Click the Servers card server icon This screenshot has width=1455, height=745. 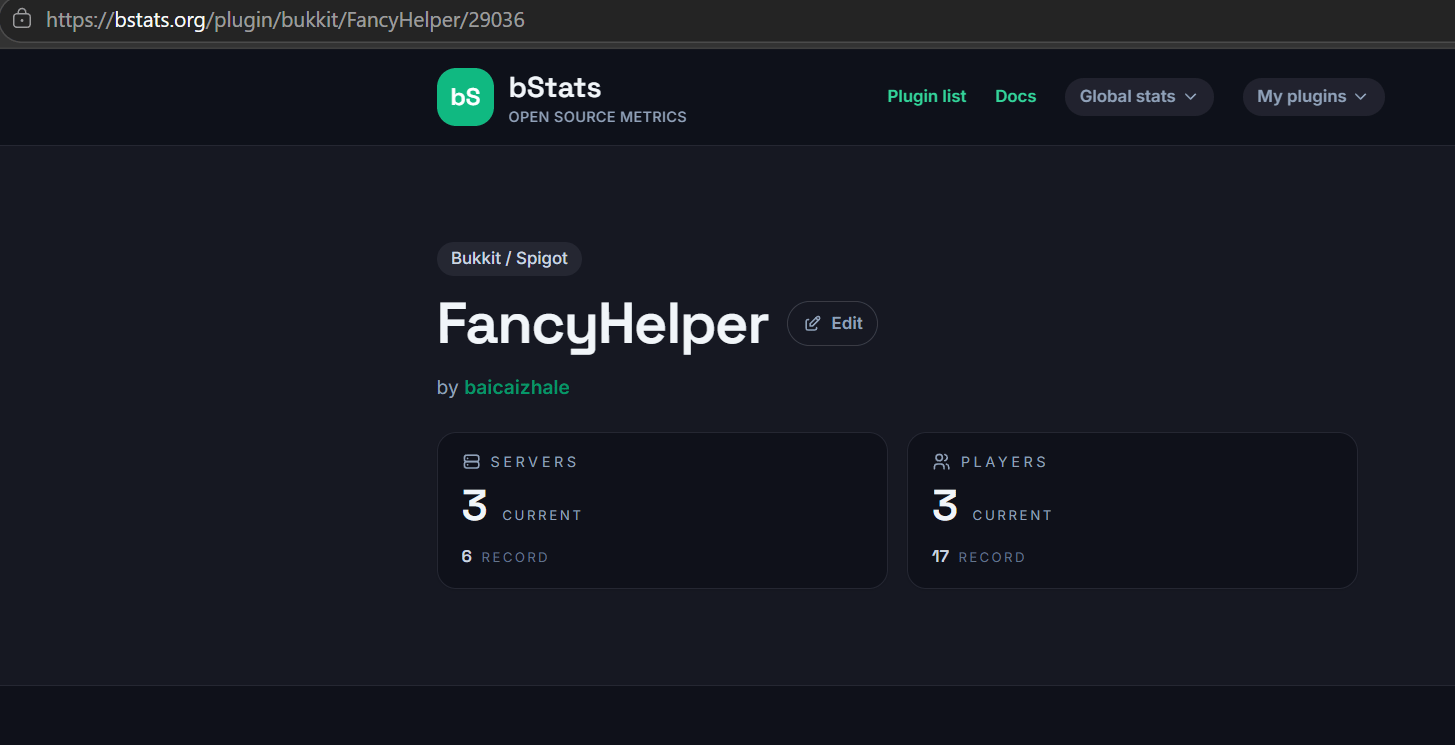click(472, 462)
